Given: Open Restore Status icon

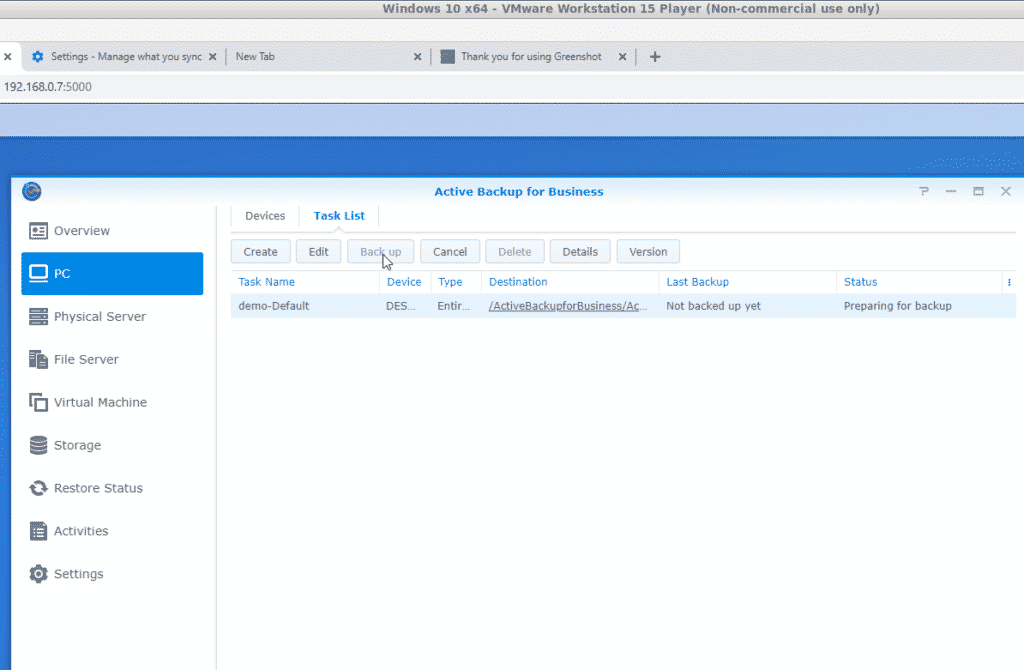Looking at the screenshot, I should (x=39, y=489).
